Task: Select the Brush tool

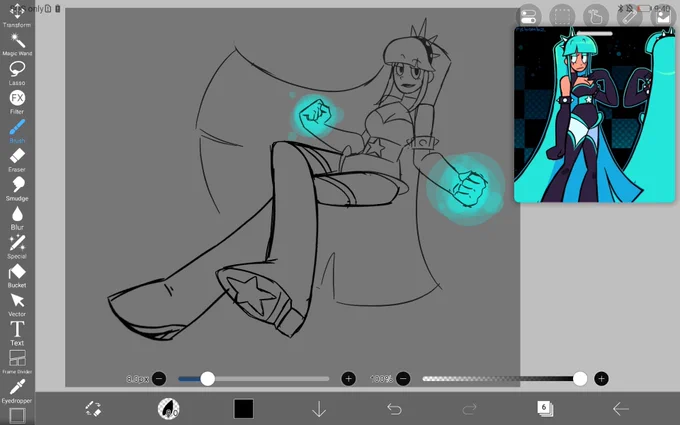Action: (x=17, y=131)
